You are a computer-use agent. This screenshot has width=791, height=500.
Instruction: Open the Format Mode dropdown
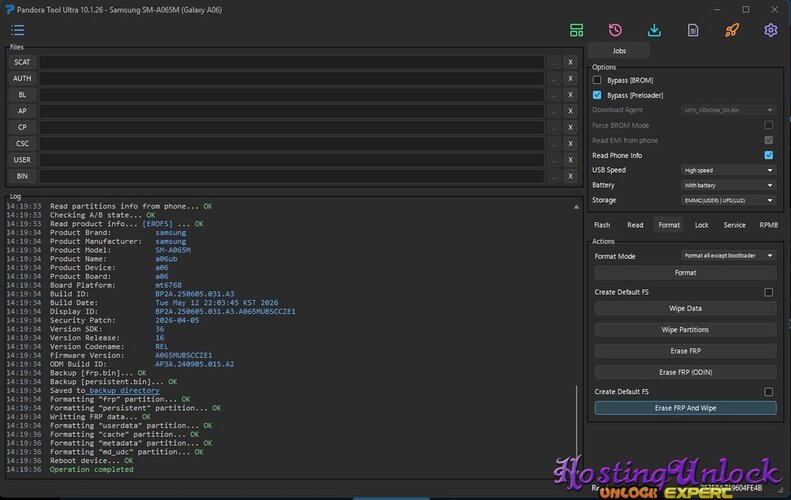point(728,256)
